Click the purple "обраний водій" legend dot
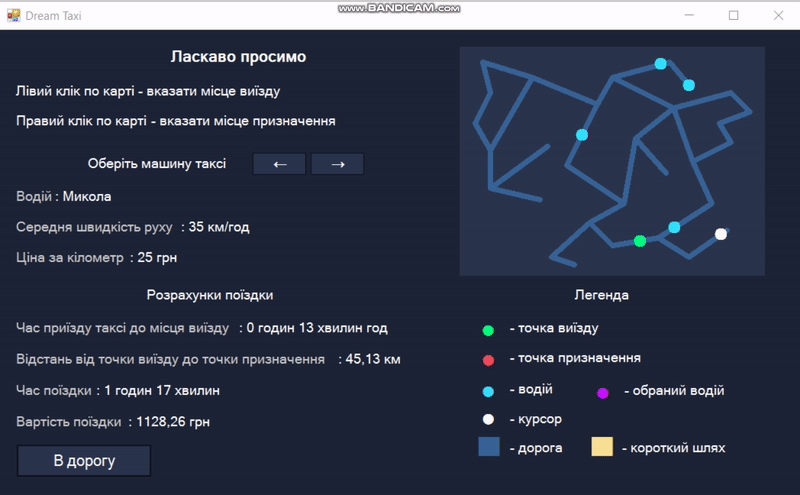This screenshot has width=800, height=495. [602, 393]
